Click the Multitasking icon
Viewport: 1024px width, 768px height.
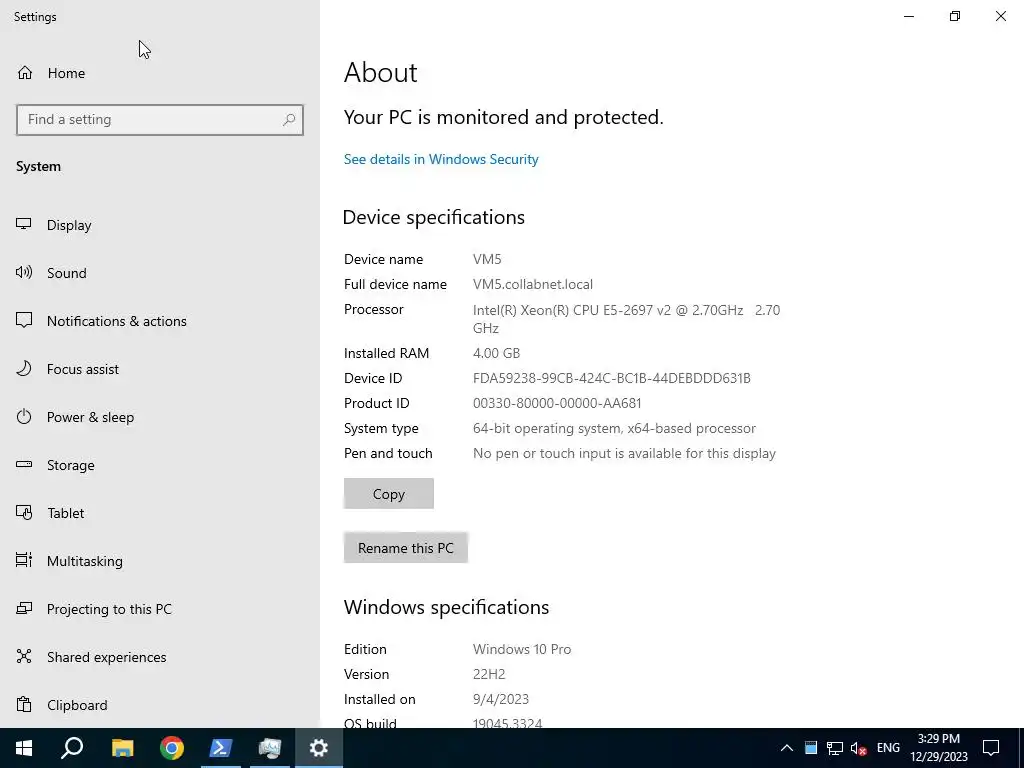(x=24, y=560)
